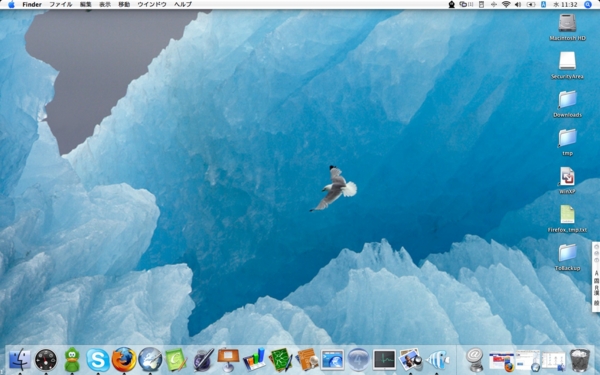Screen dimensions: 600x375
Task: Open the 表示 menu
Action: tap(105, 5)
